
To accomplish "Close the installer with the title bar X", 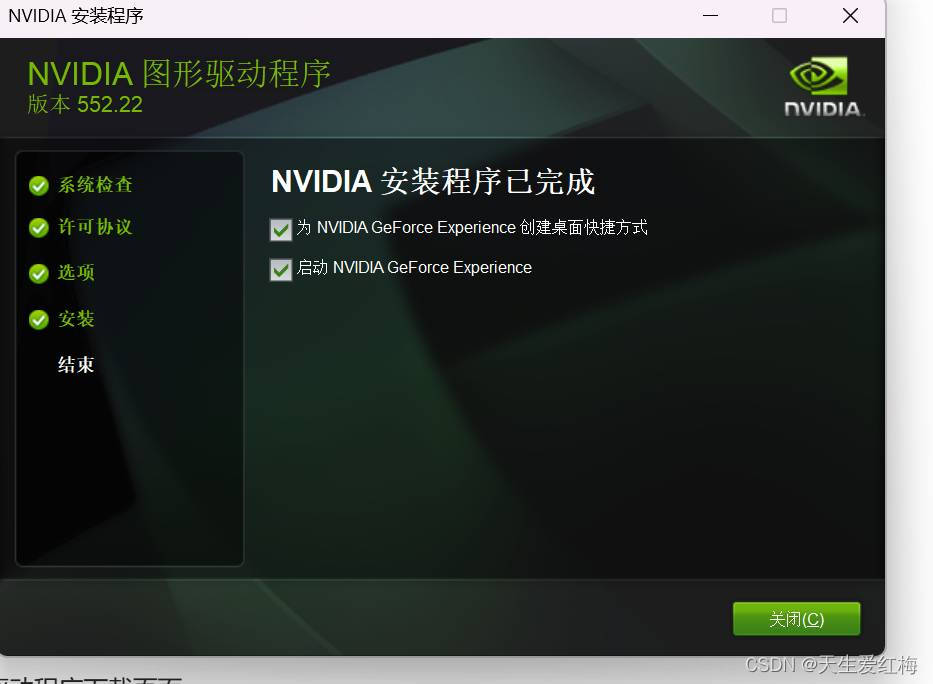I will click(850, 15).
